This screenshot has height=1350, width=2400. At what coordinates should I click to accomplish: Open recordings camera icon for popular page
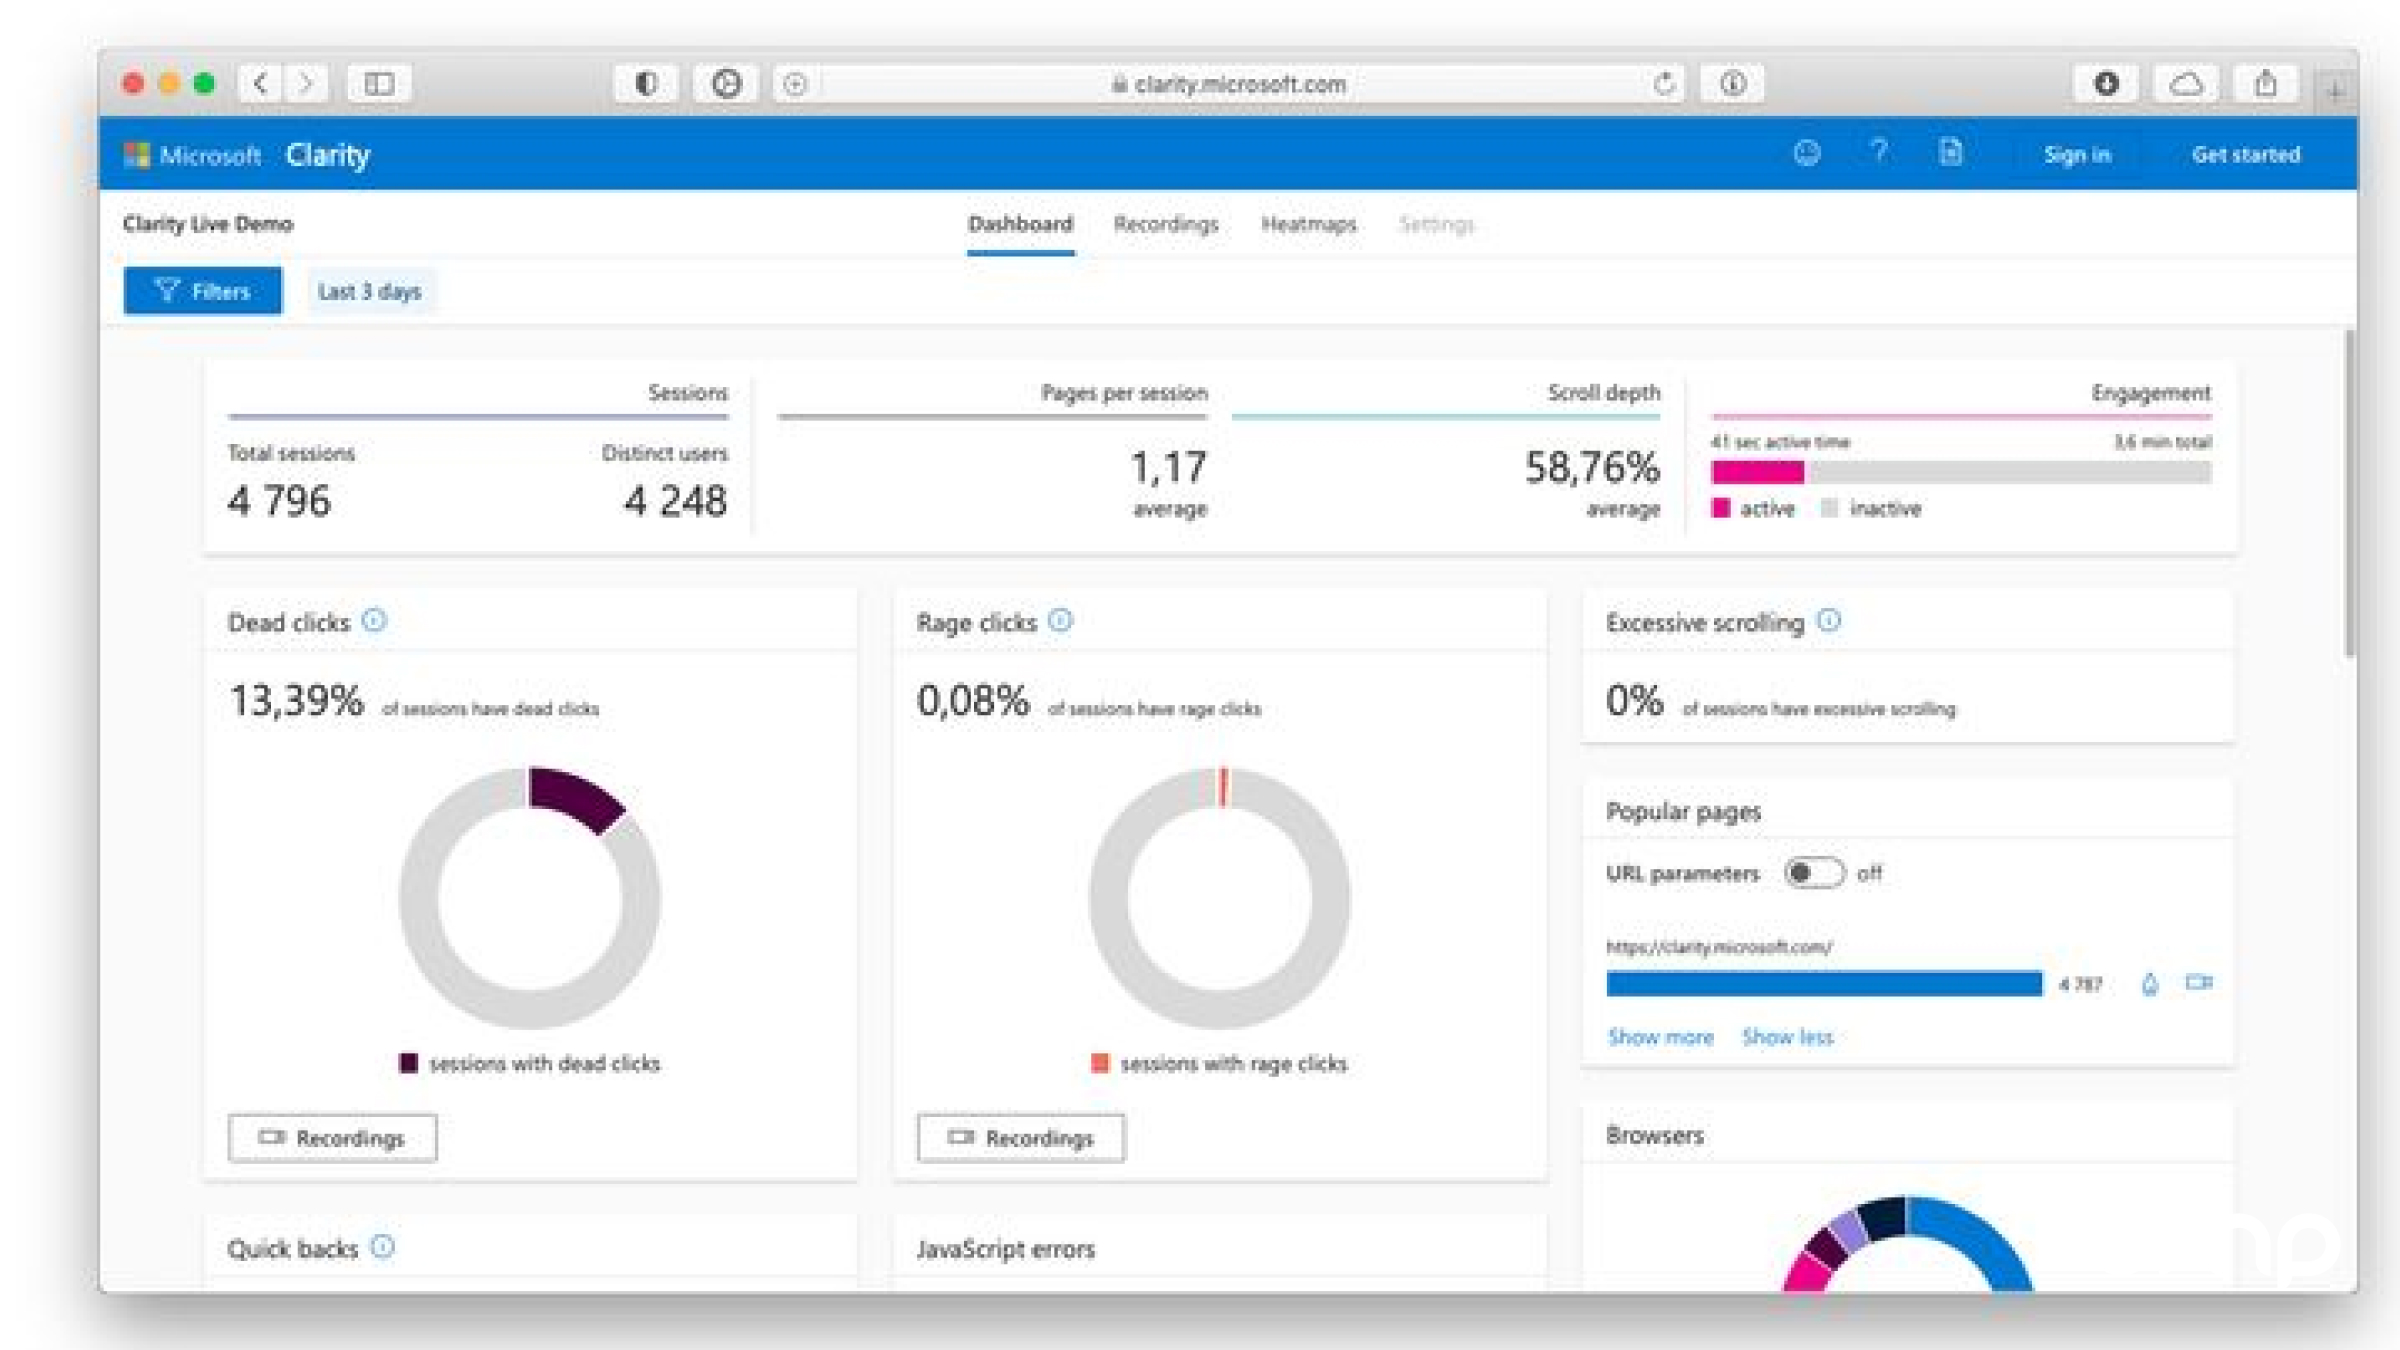pyautogui.click(x=2198, y=983)
